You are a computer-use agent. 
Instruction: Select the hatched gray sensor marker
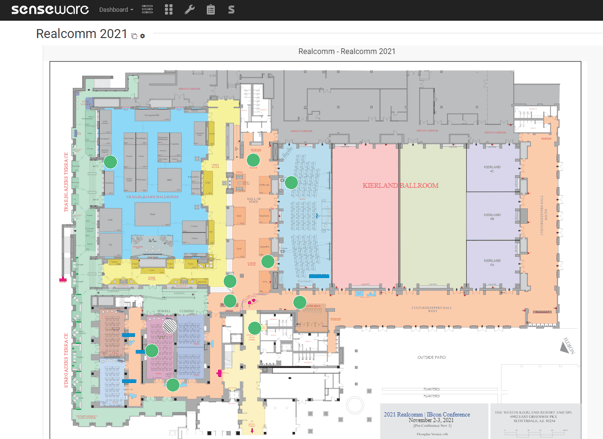(170, 326)
